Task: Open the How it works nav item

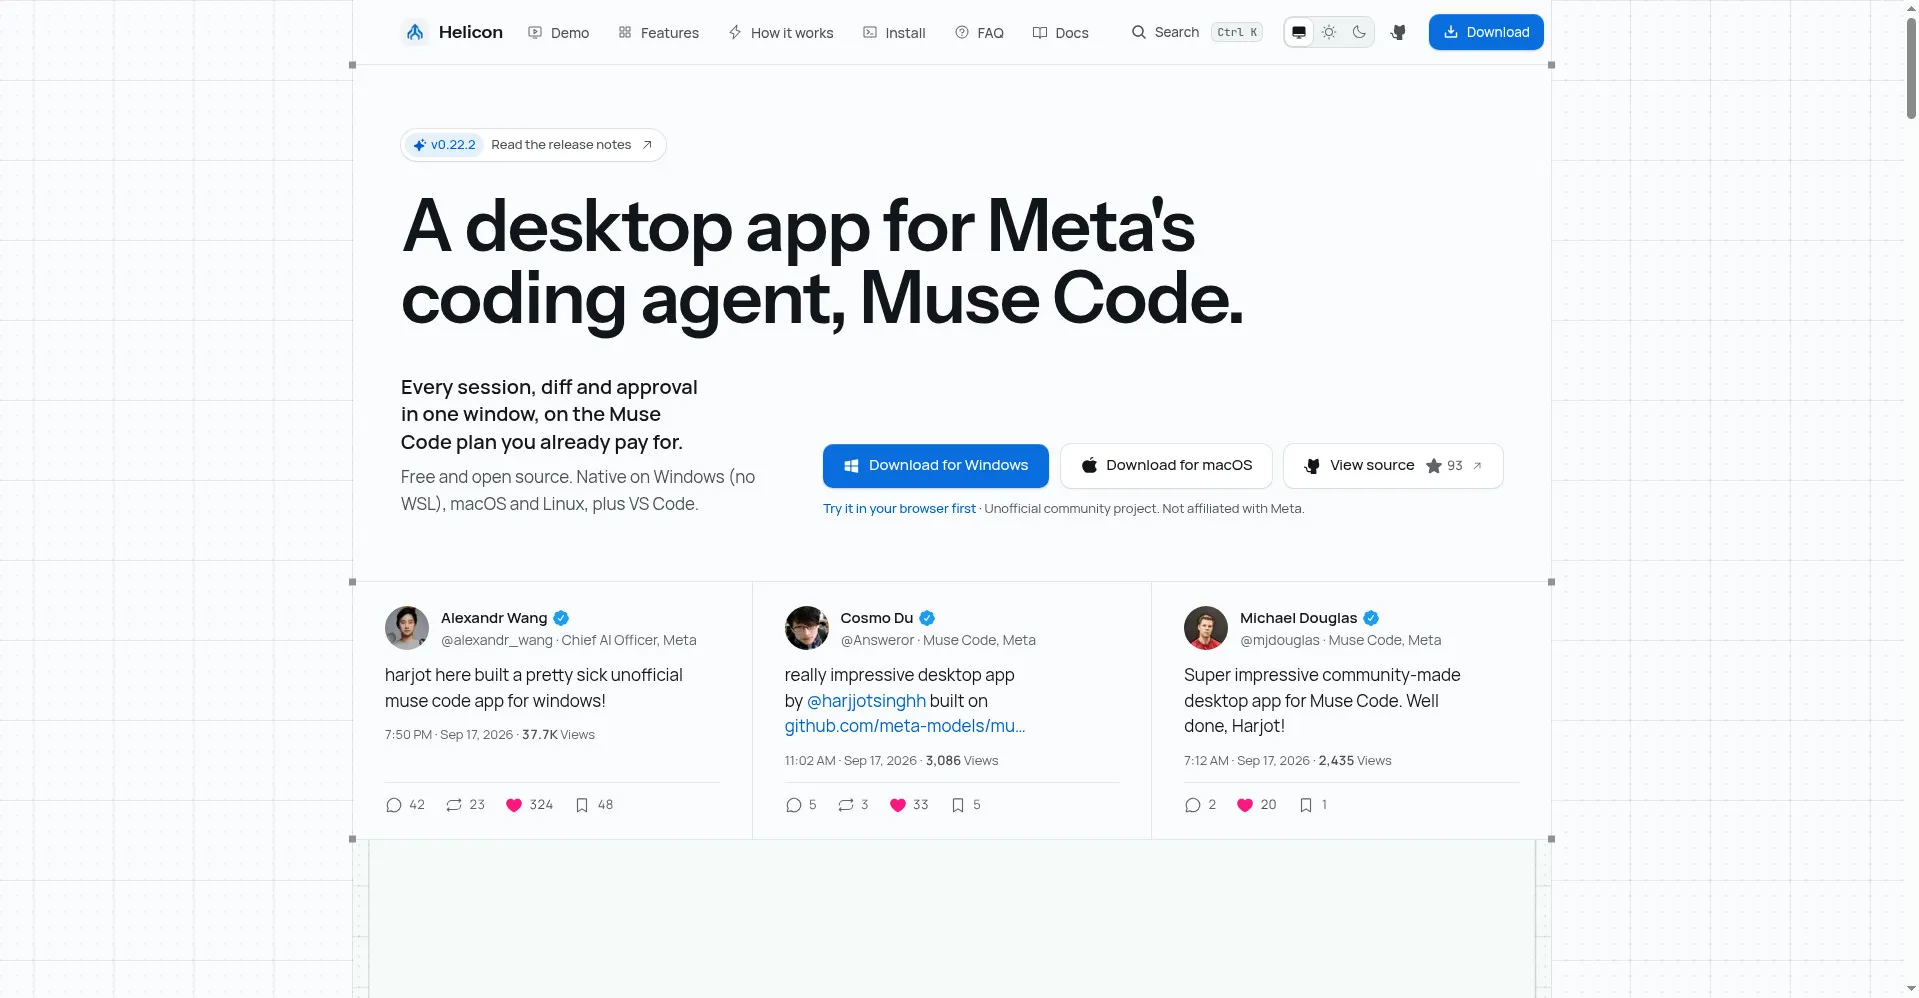Action: pyautogui.click(x=781, y=33)
